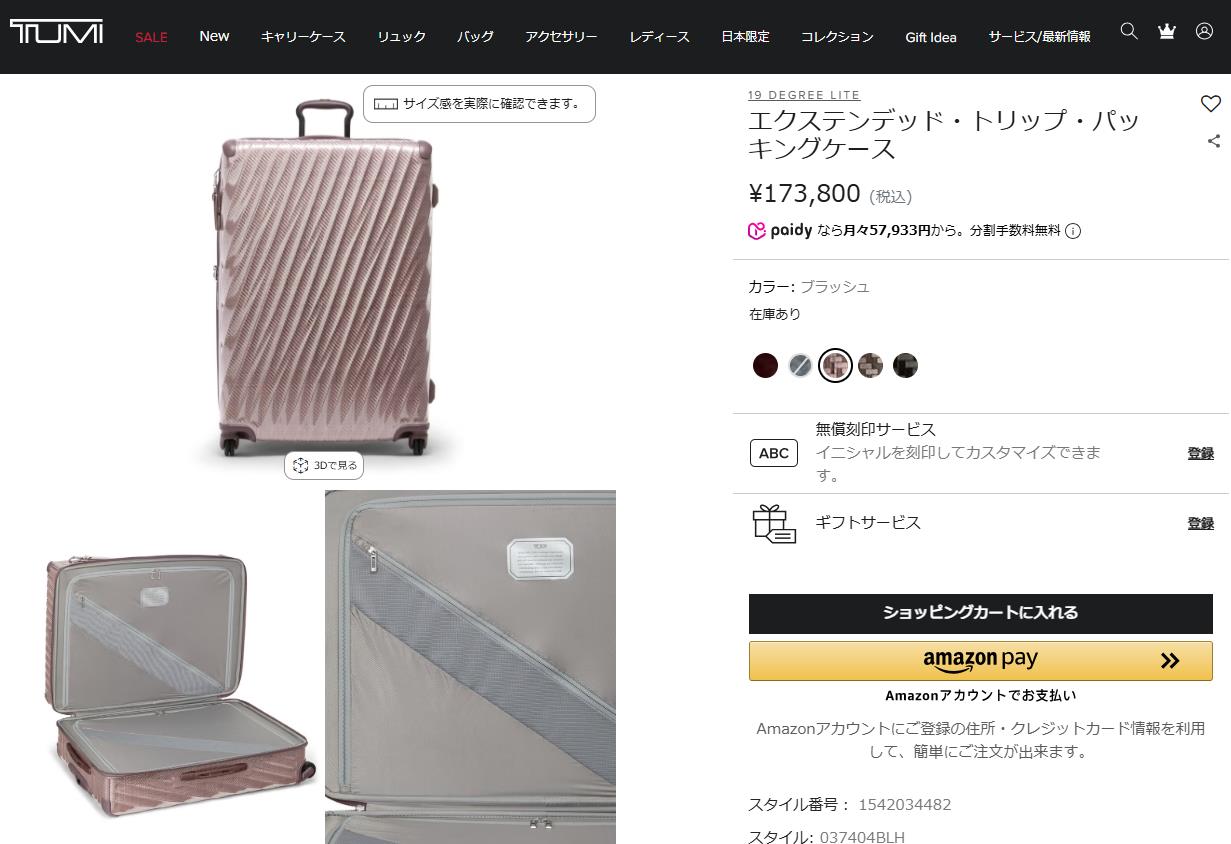Open the キャリーケース menu
Viewport: 1231px width, 844px height.
tap(303, 37)
